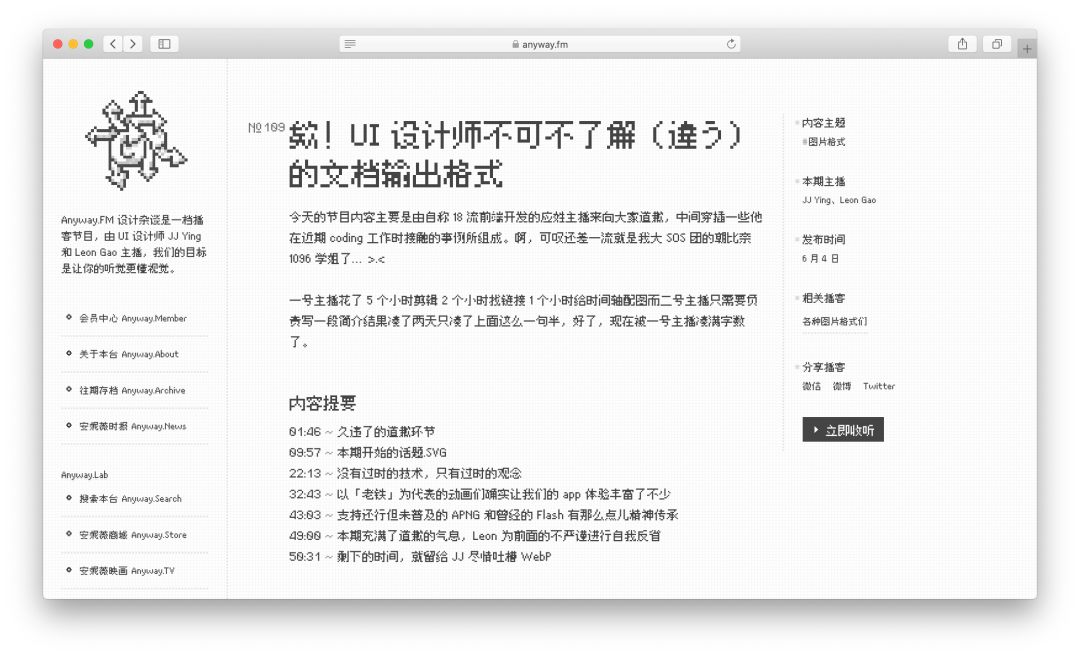The height and width of the screenshot is (656, 1080).
Task: Visit 安妮薇商城 Anyway.Store
Action: (x=132, y=534)
